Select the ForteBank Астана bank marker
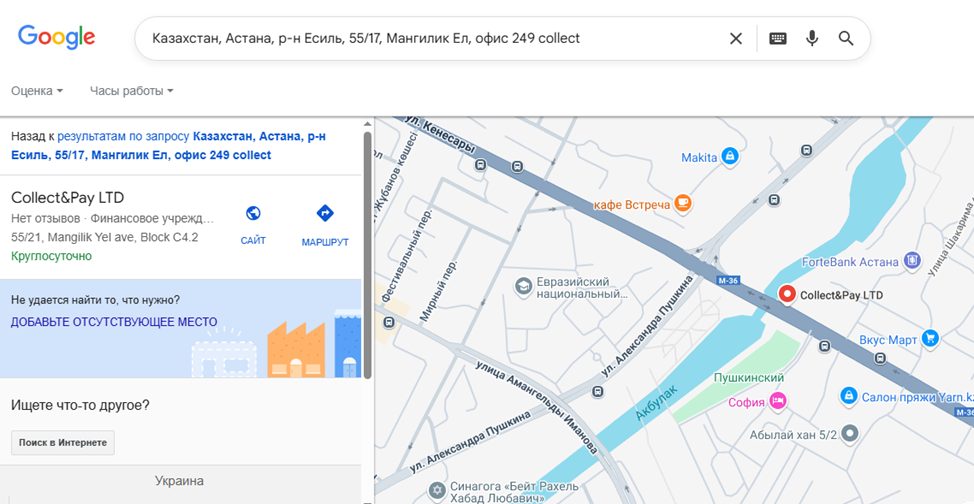The height and width of the screenshot is (504, 974). [911, 261]
